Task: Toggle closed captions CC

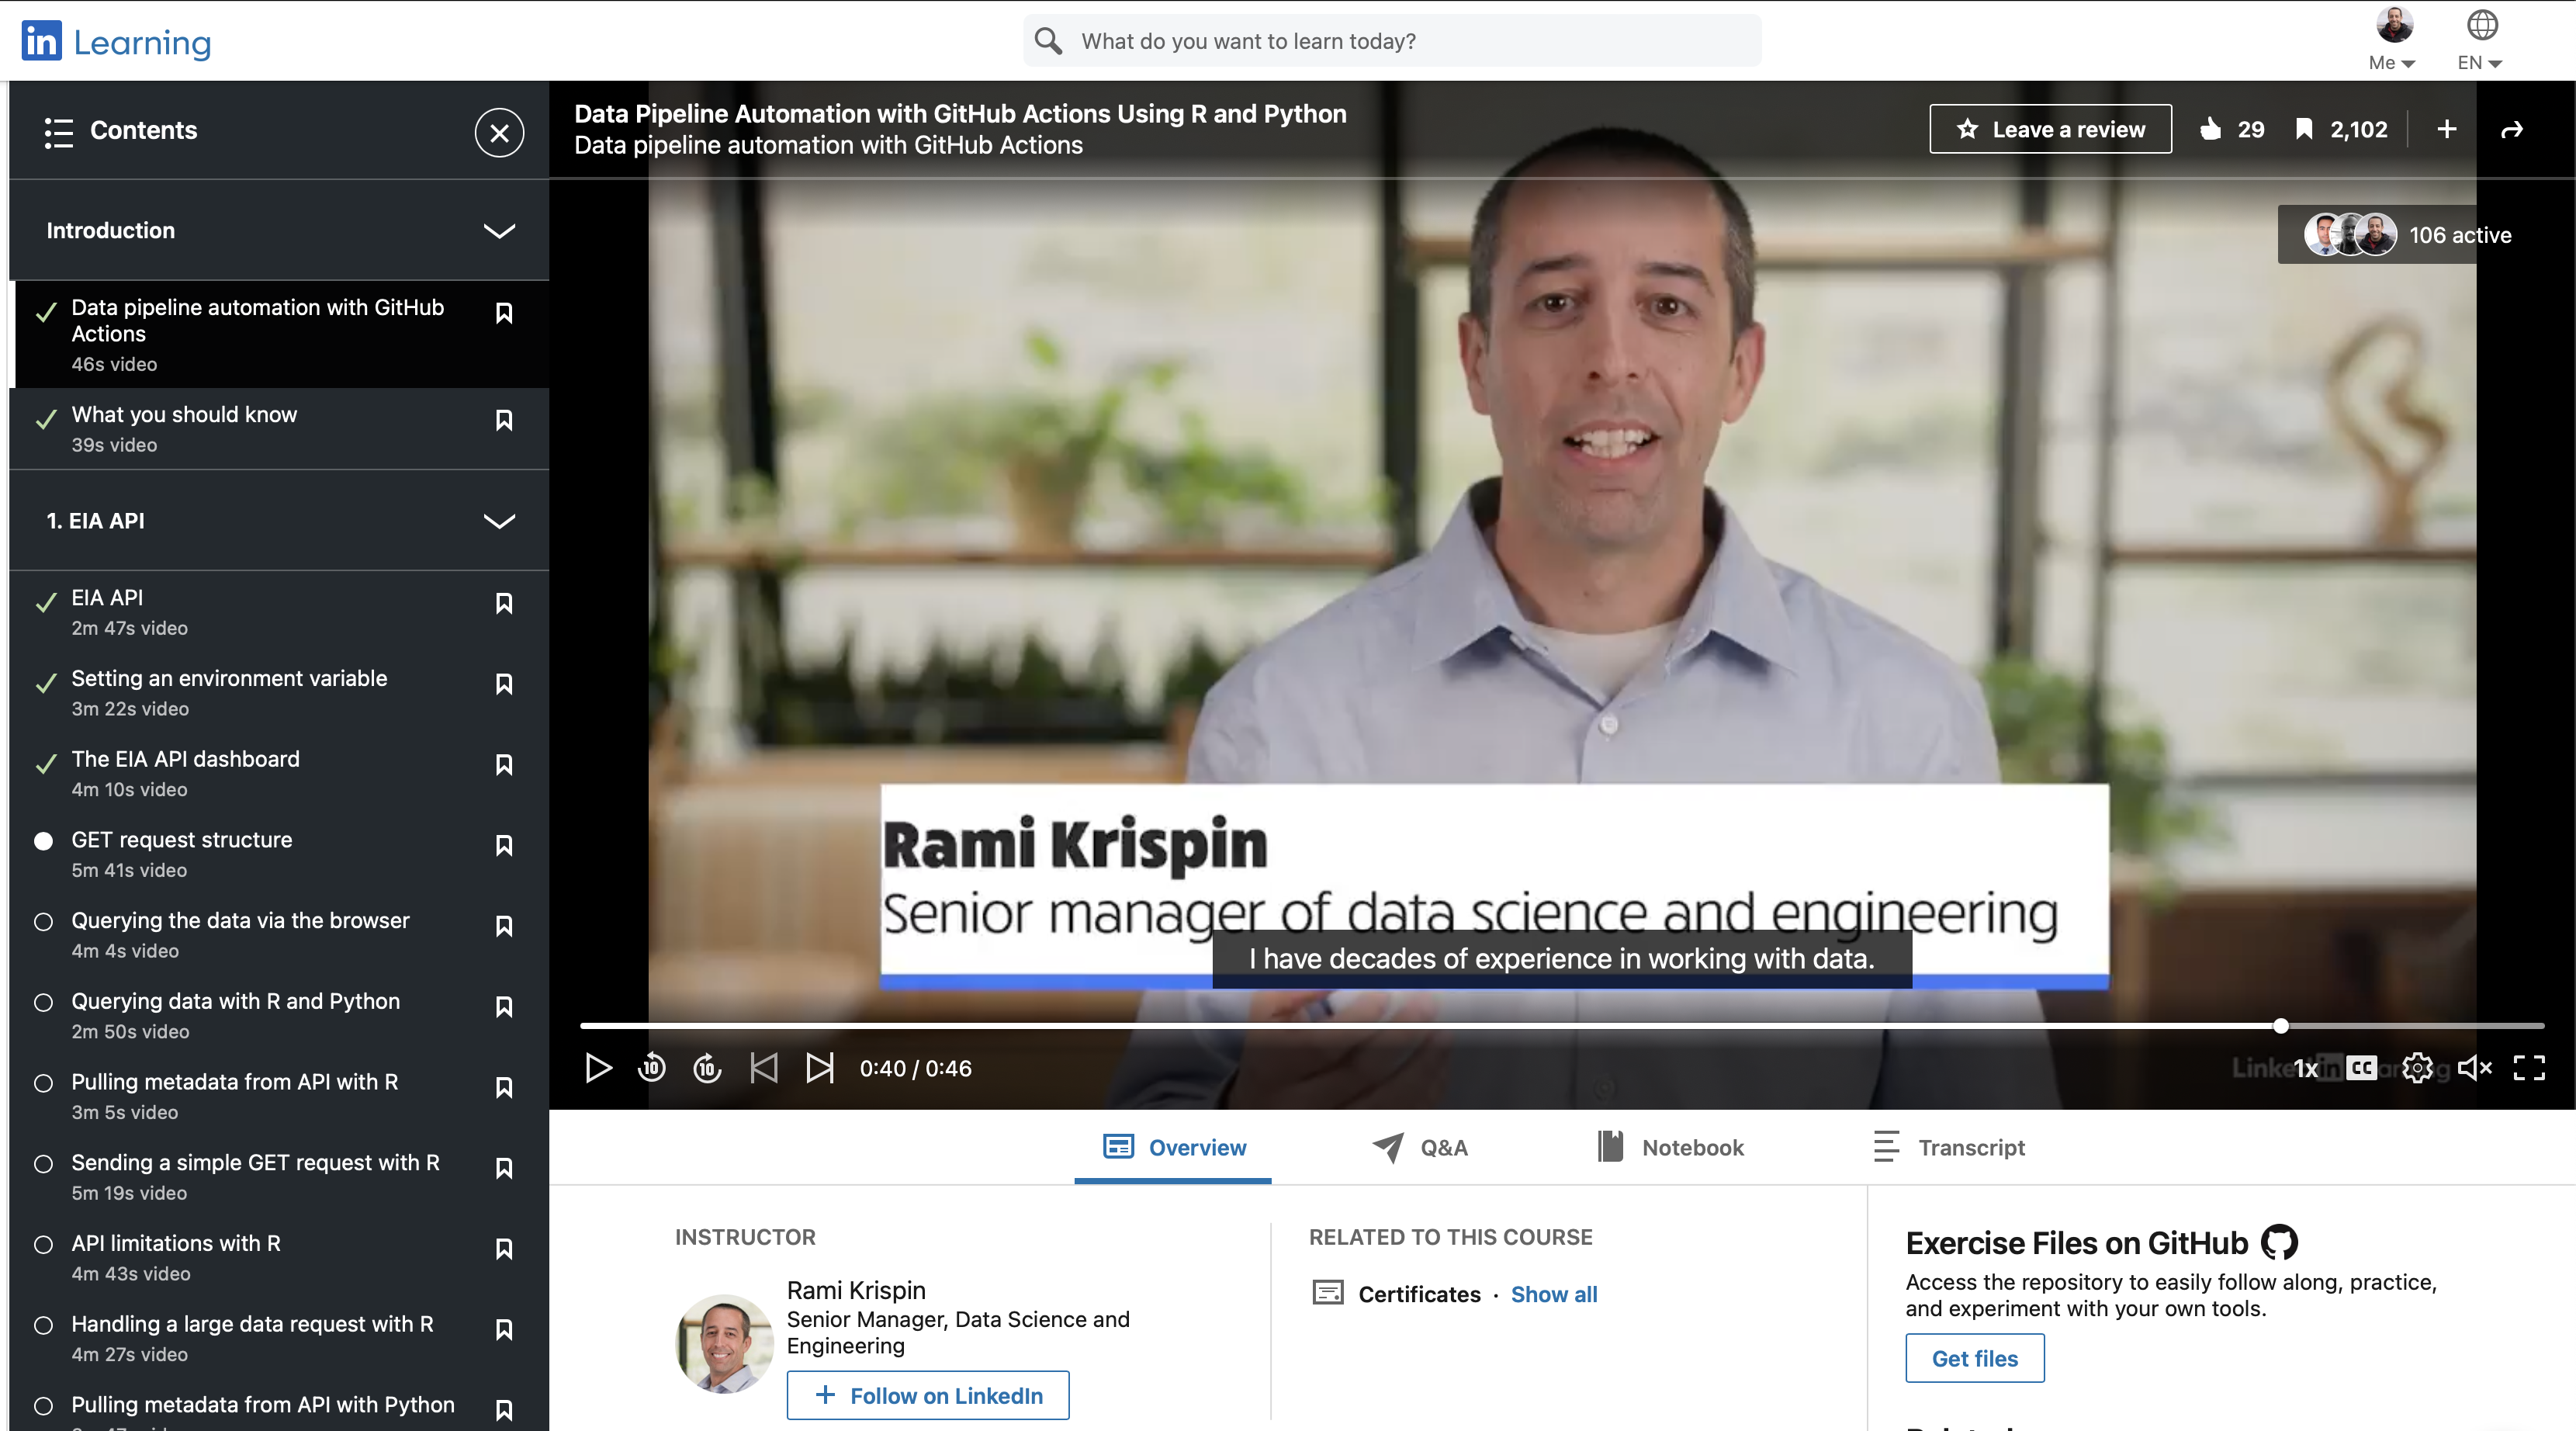Action: click(x=2362, y=1068)
